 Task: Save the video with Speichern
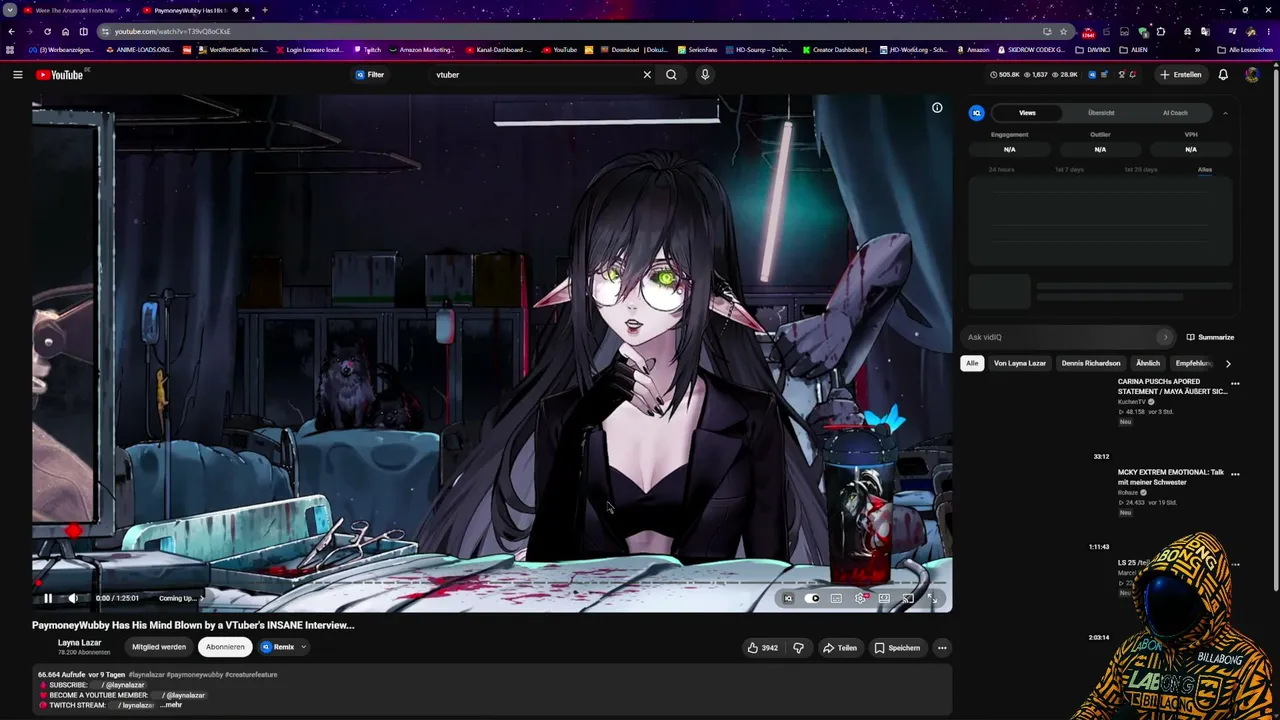coord(897,648)
